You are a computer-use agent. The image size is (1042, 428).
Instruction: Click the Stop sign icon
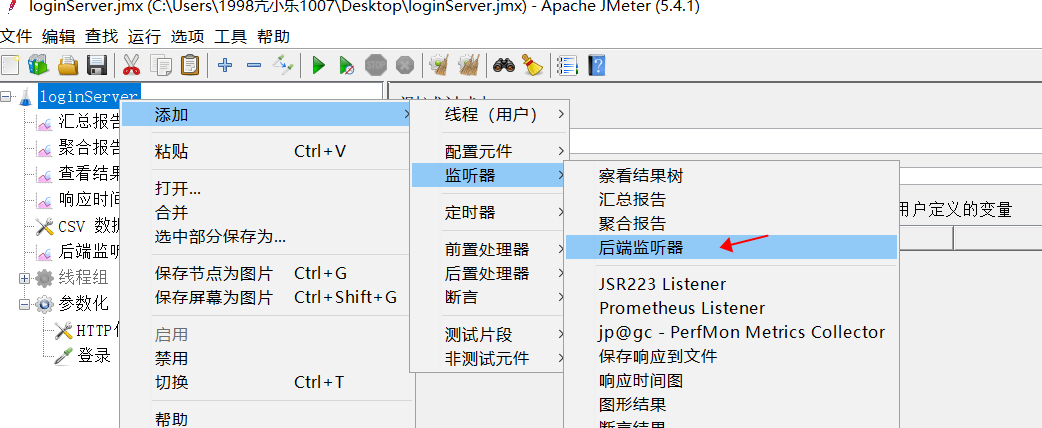pyautogui.click(x=375, y=65)
